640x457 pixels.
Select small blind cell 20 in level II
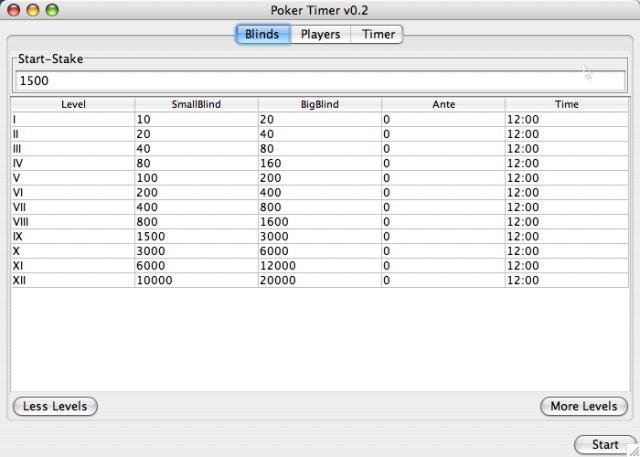(196, 134)
